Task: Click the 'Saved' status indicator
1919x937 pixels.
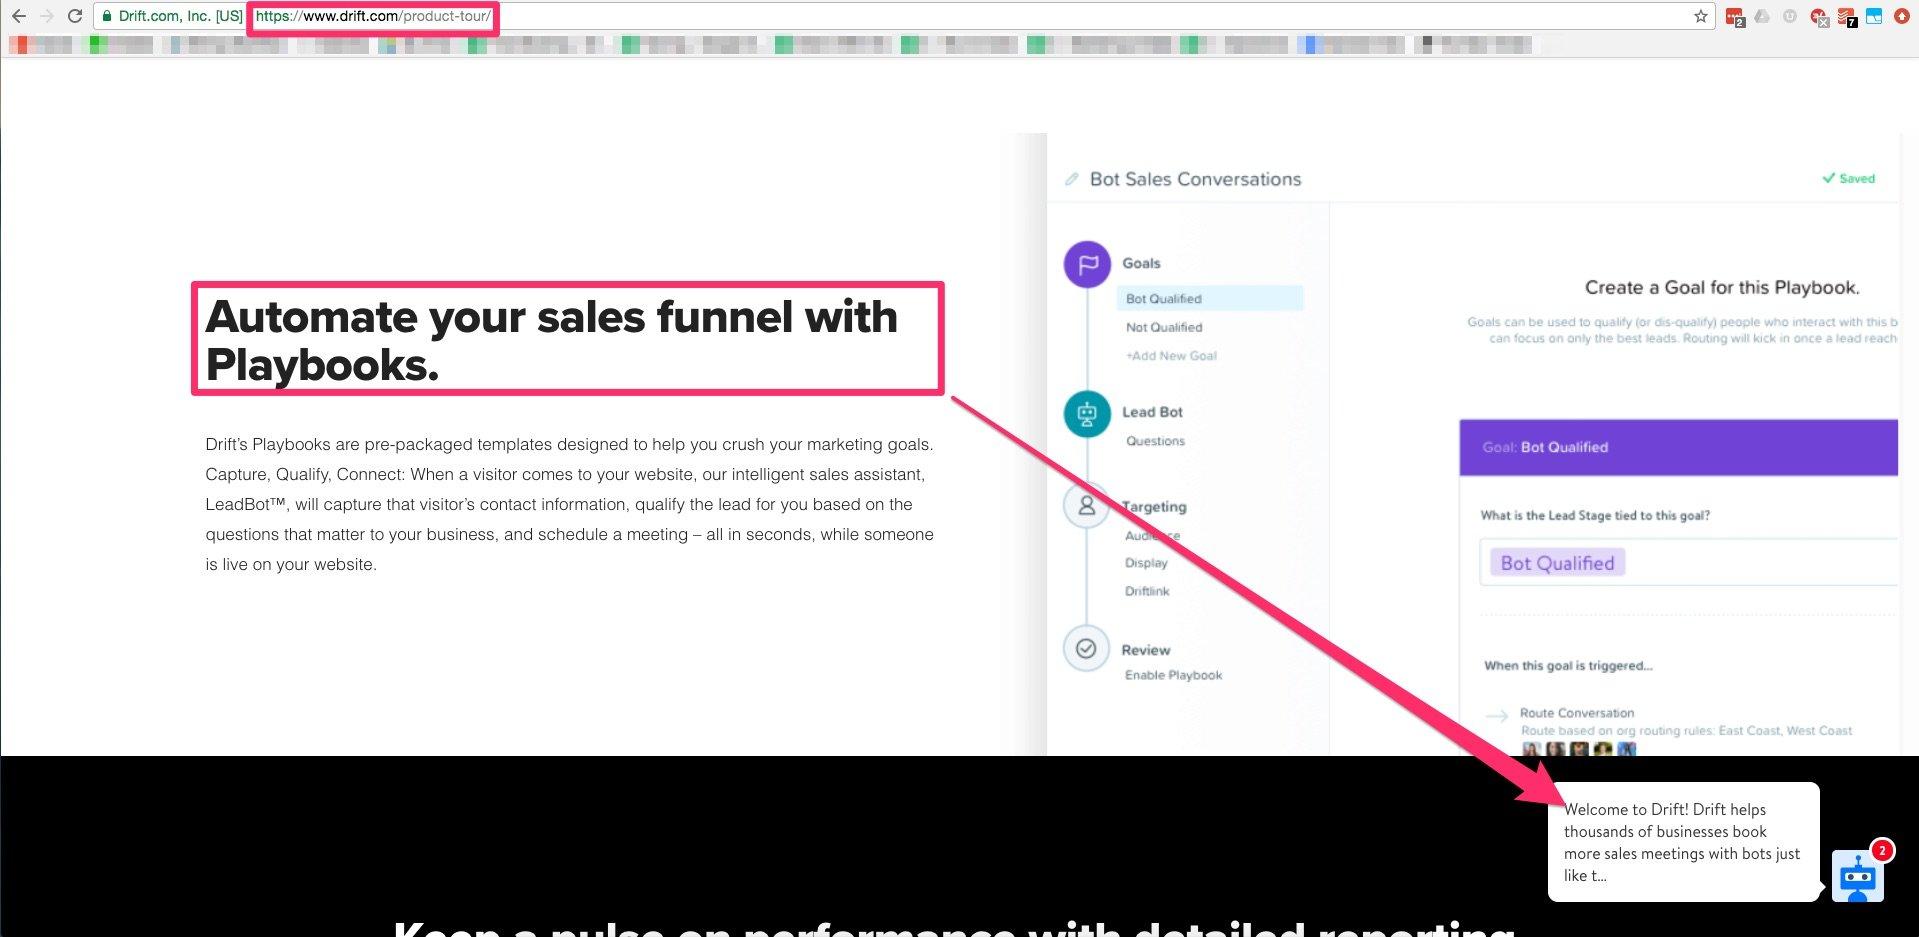Action: 1849,178
